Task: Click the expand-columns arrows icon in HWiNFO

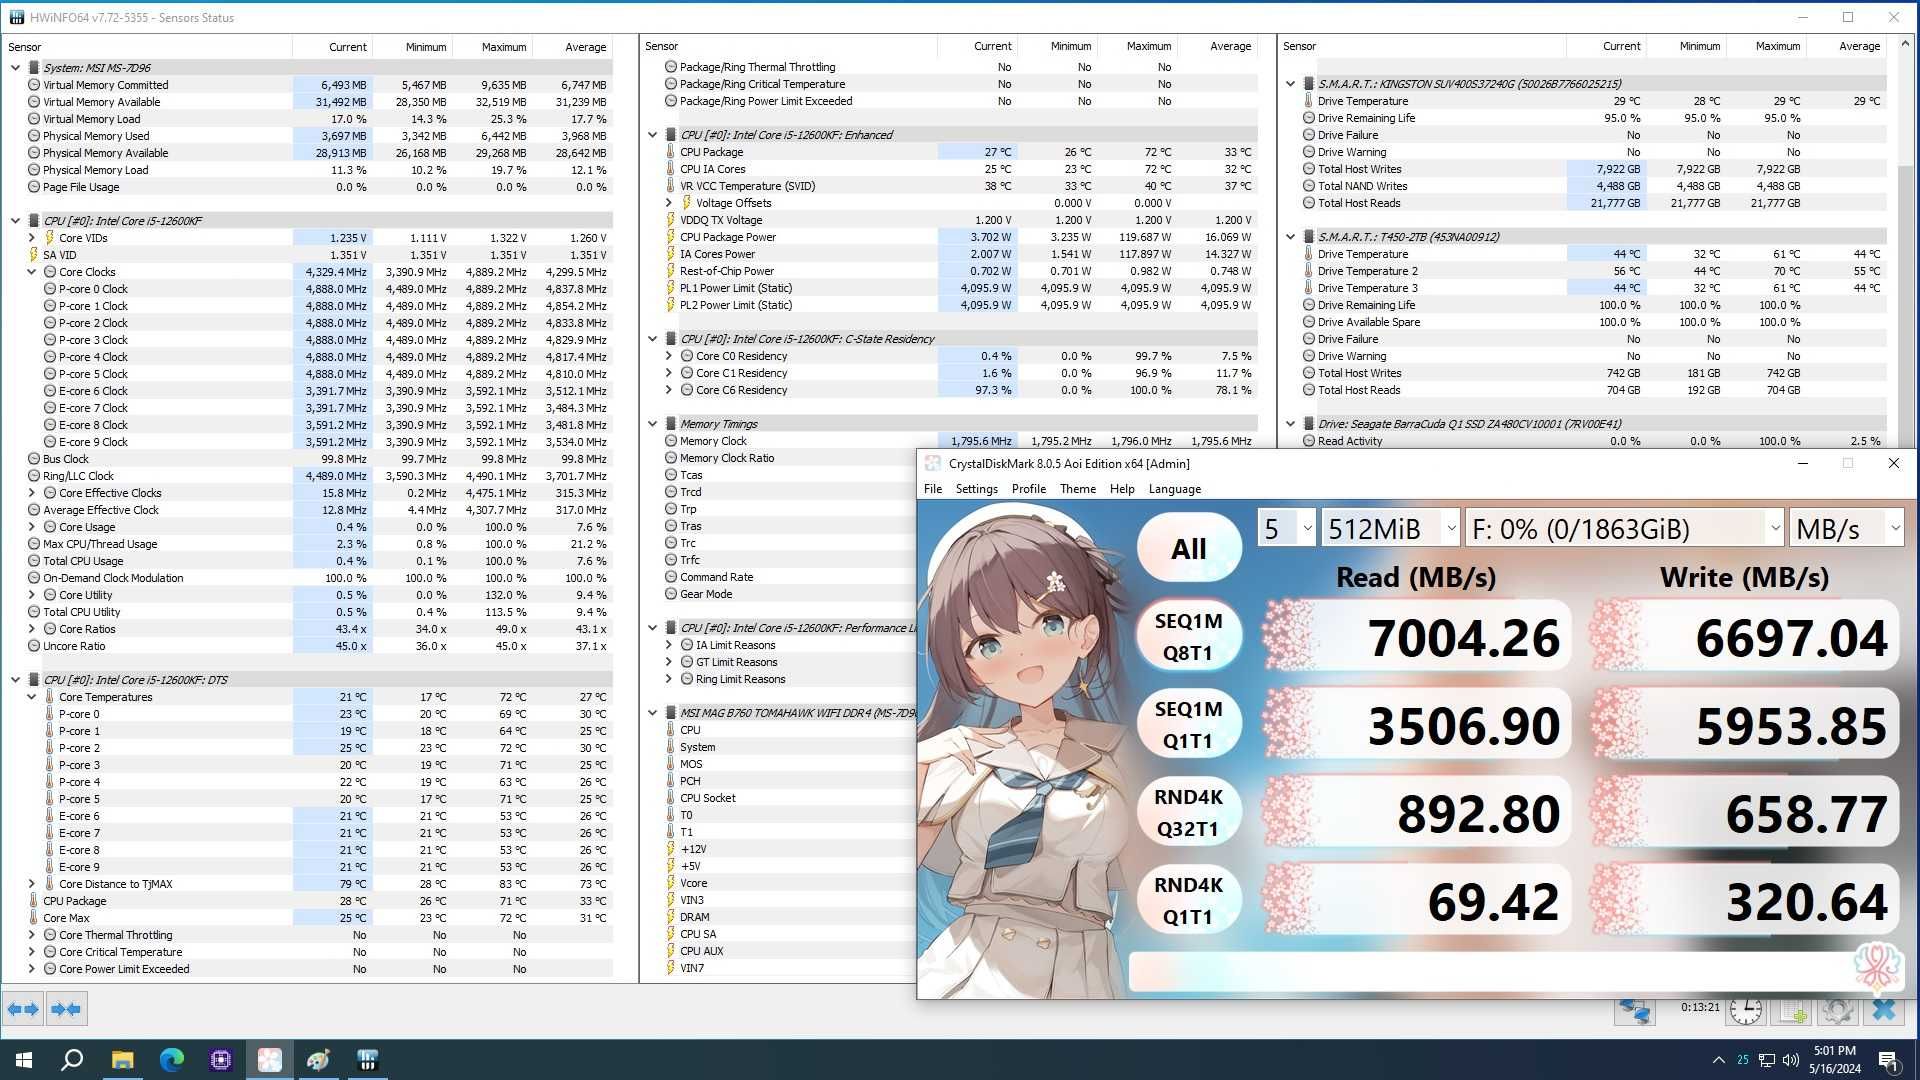Action: tap(23, 1009)
